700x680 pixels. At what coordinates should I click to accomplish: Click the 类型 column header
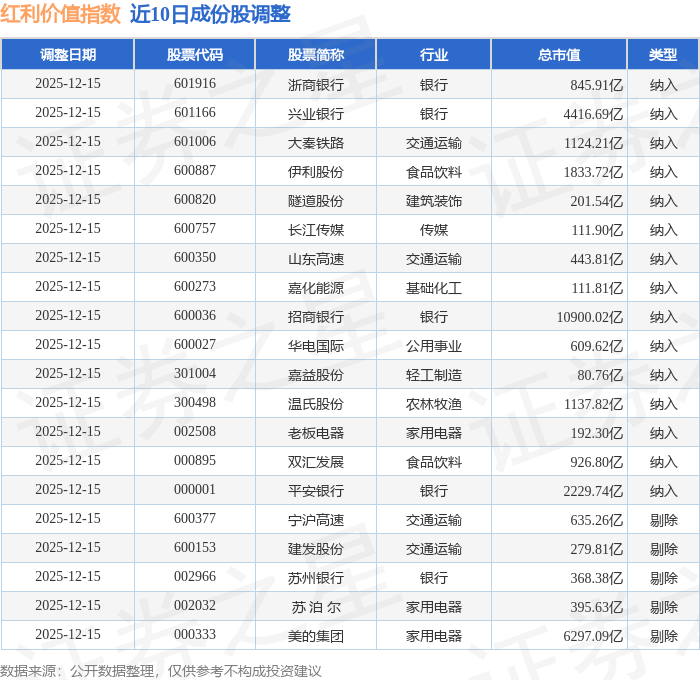(663, 54)
